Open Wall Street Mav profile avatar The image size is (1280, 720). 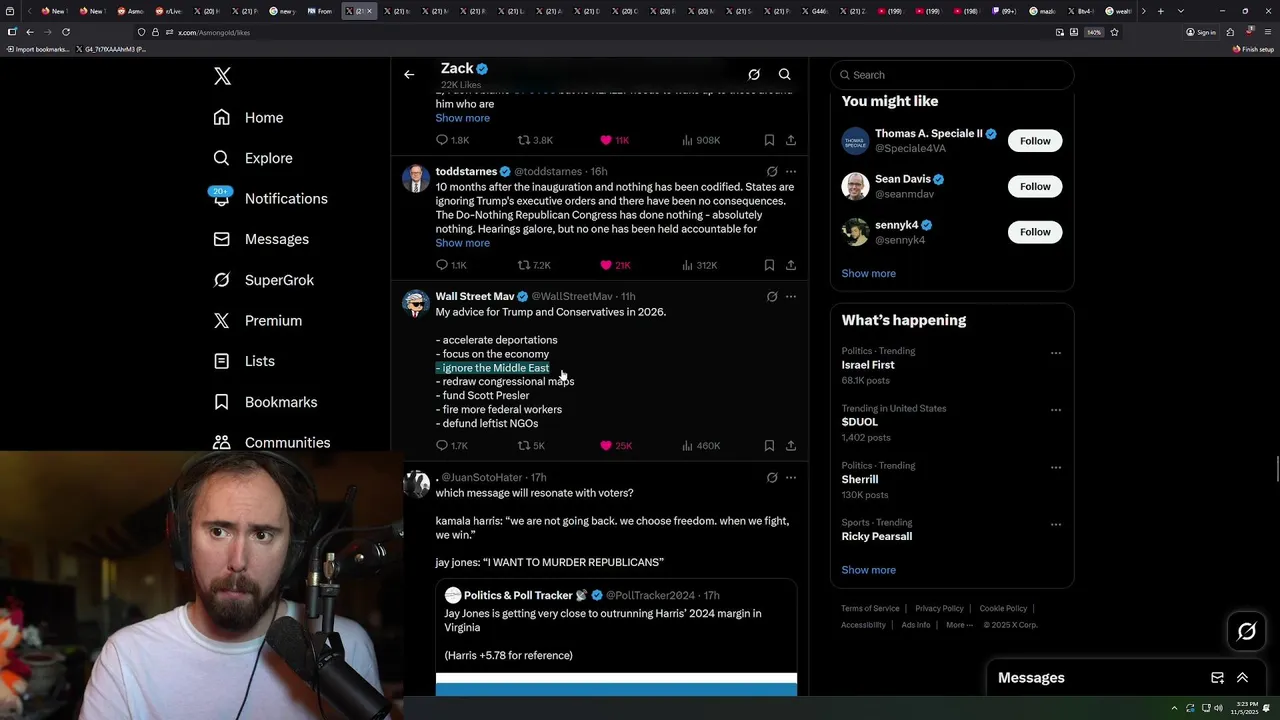tap(416, 303)
